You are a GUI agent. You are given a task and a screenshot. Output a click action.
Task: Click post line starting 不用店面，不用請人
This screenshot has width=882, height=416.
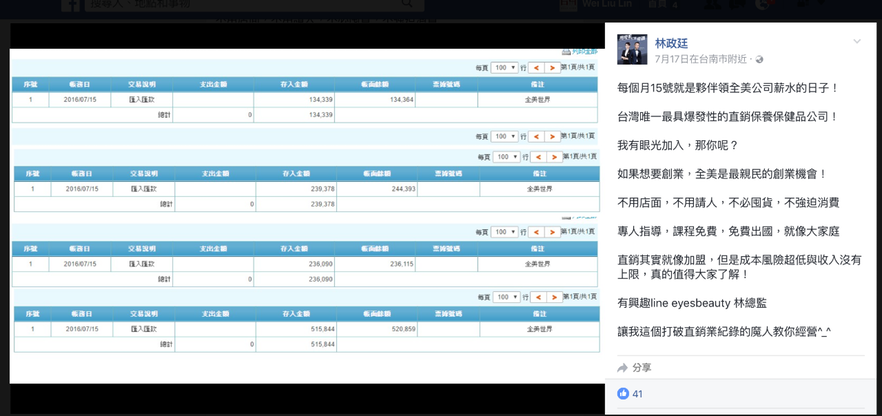[x=728, y=202]
